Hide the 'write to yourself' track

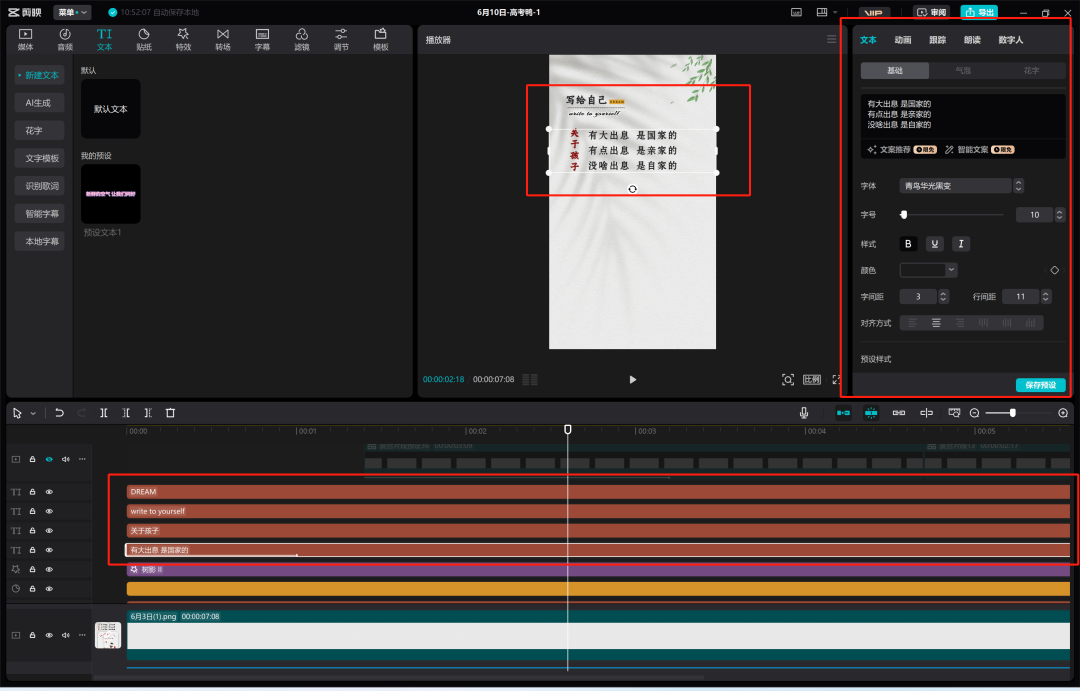coord(49,511)
